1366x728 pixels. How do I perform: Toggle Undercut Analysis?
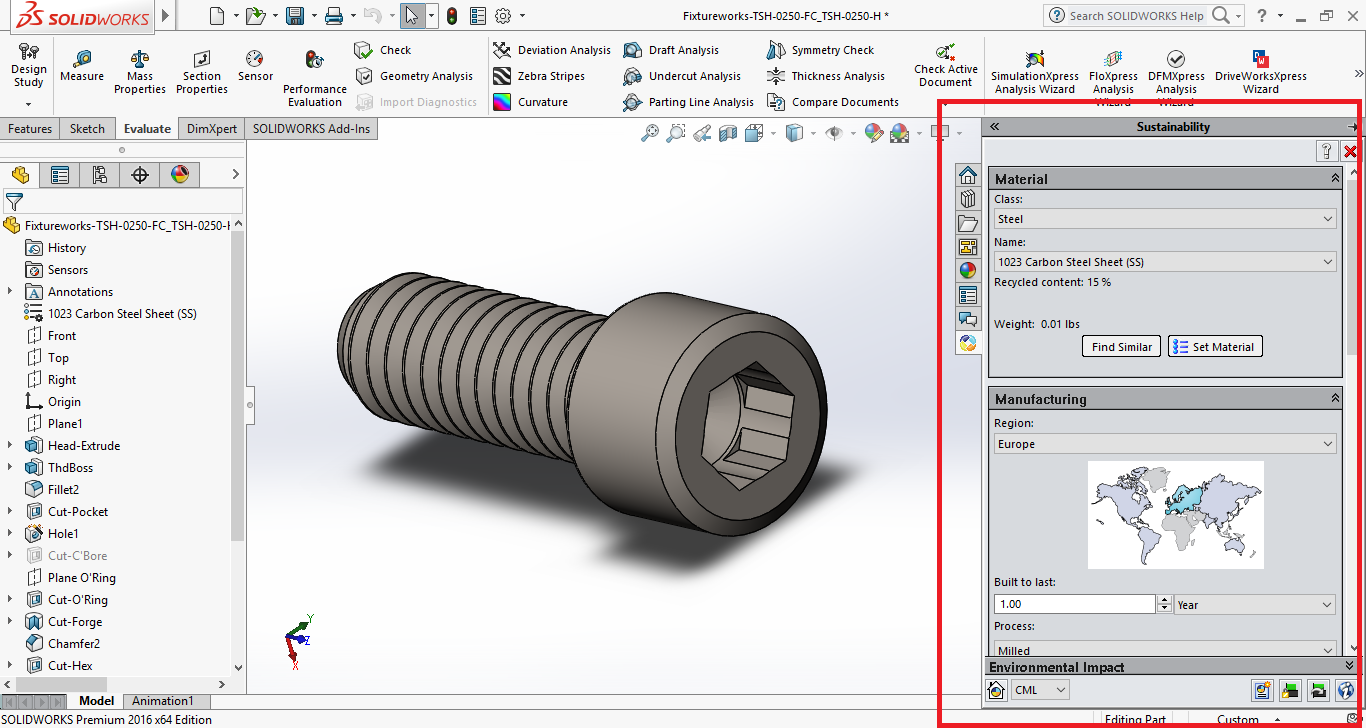pyautogui.click(x=682, y=76)
